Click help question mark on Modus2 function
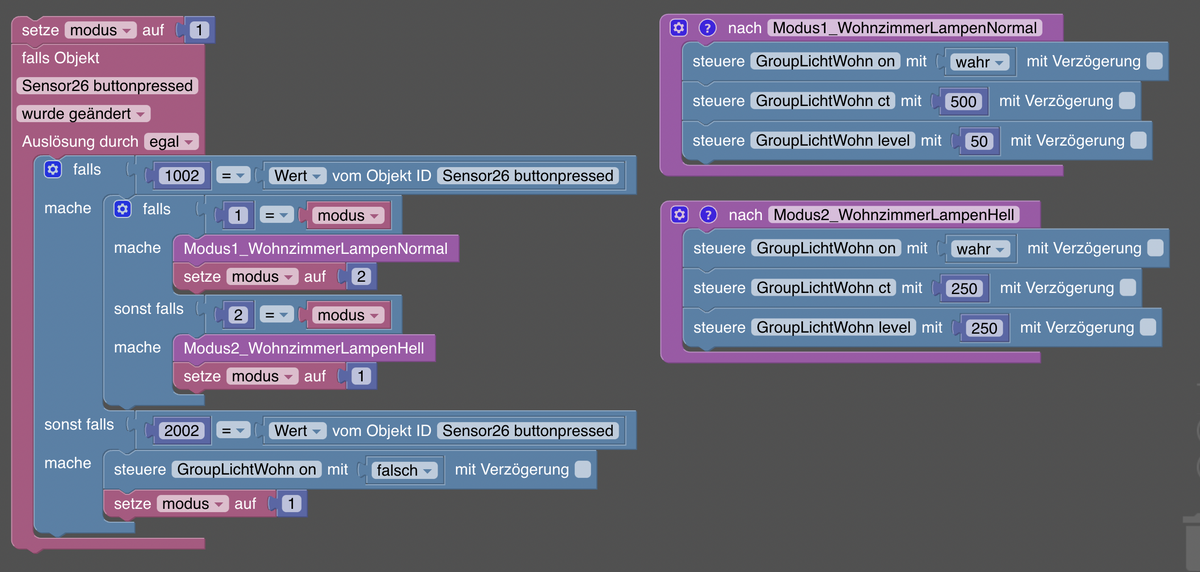Screen dimensions: 1200x572 [708, 214]
